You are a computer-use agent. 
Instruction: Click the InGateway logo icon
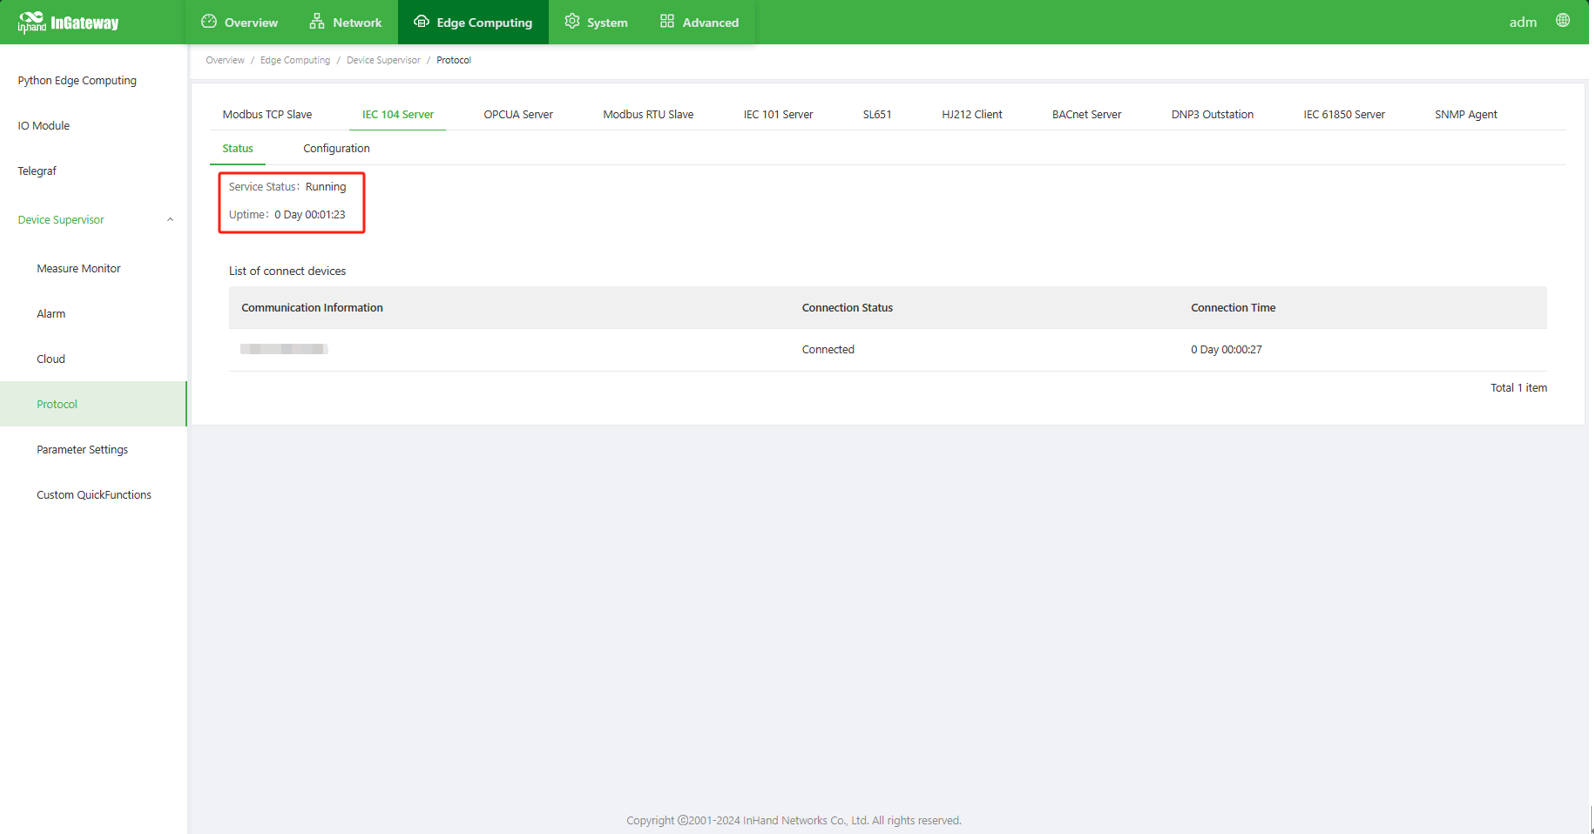click(x=31, y=22)
